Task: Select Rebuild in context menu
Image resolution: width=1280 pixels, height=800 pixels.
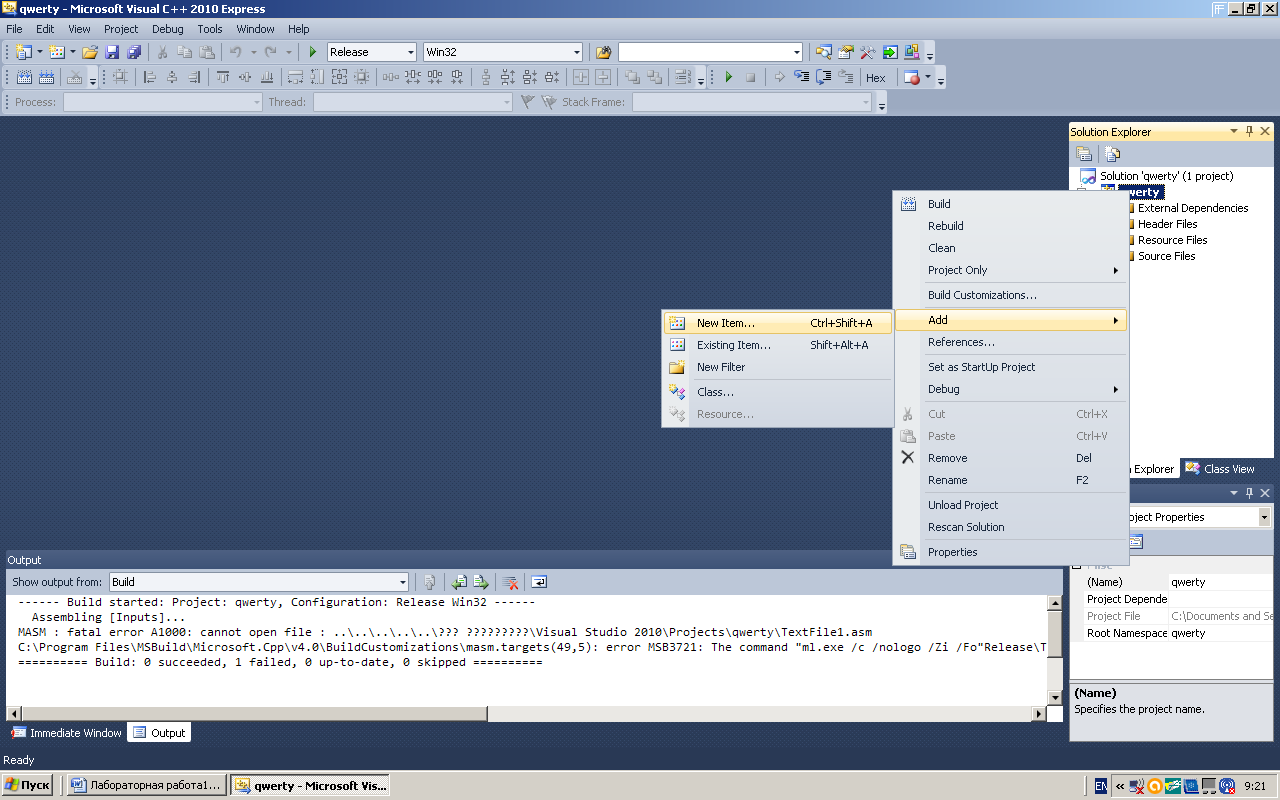Action: point(1011,226)
